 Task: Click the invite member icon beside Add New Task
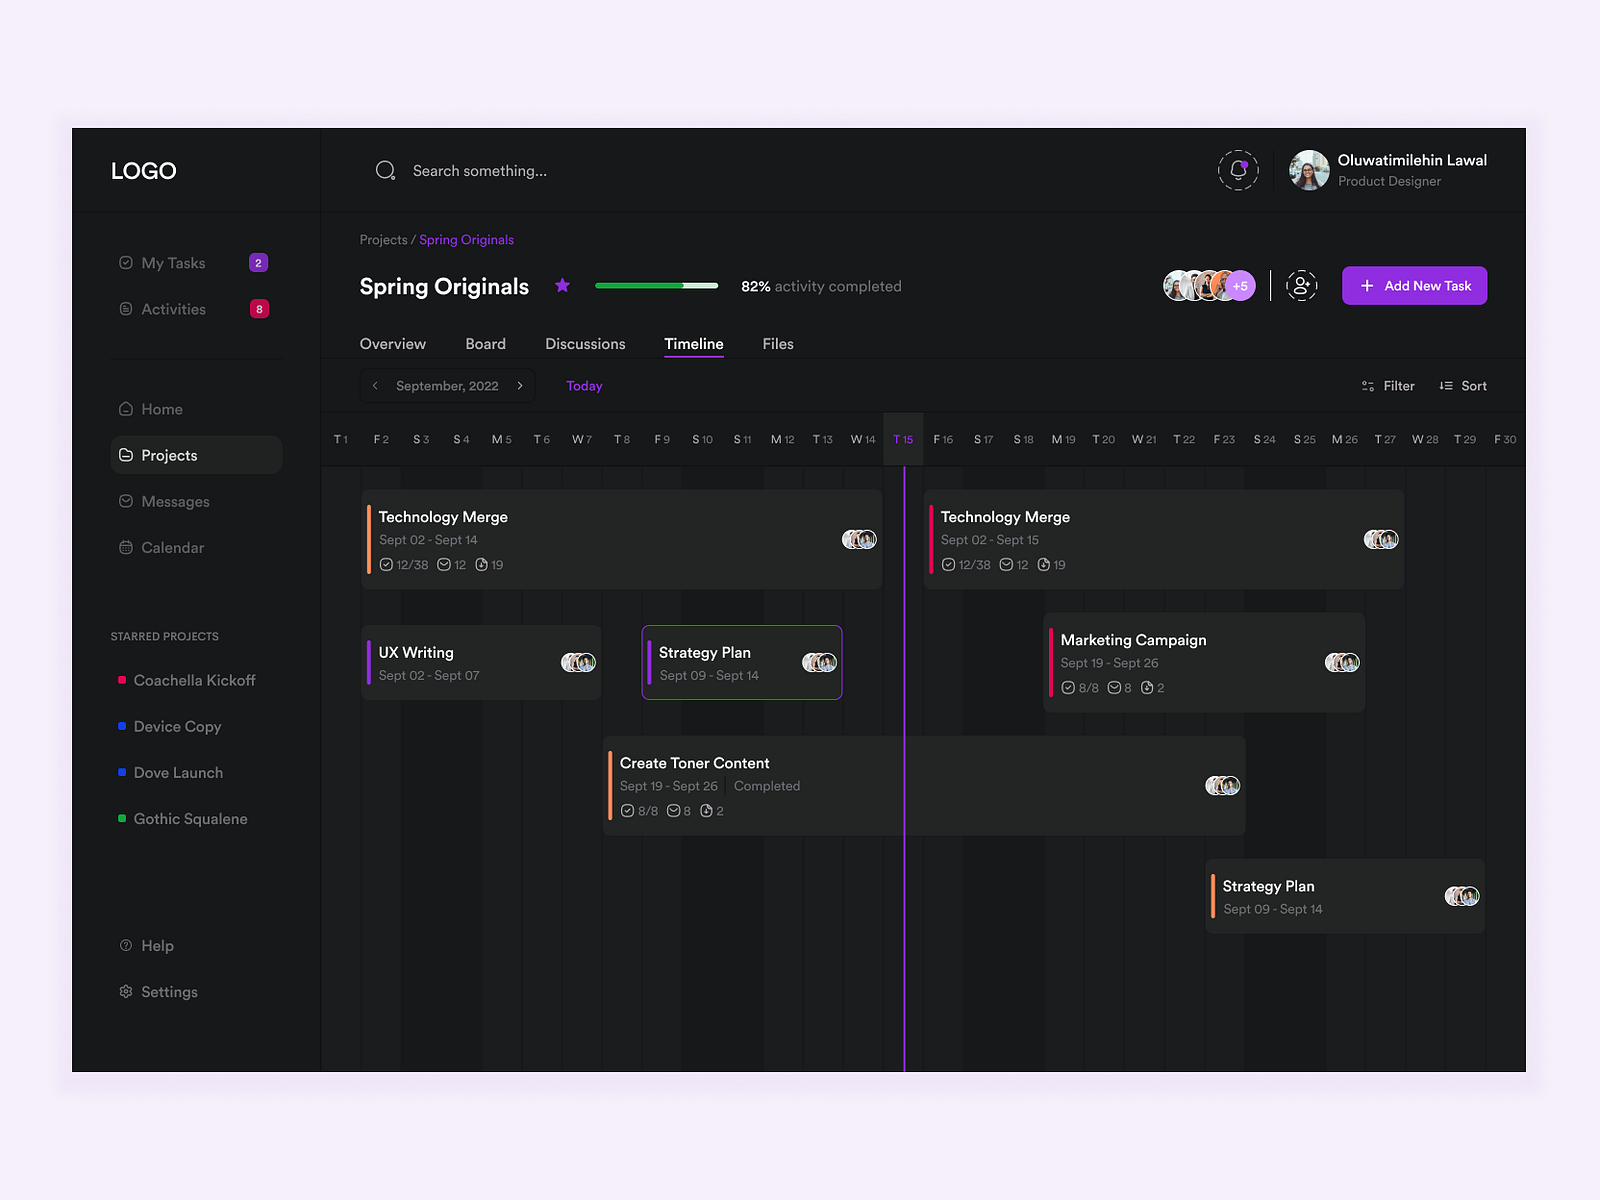pyautogui.click(x=1302, y=285)
